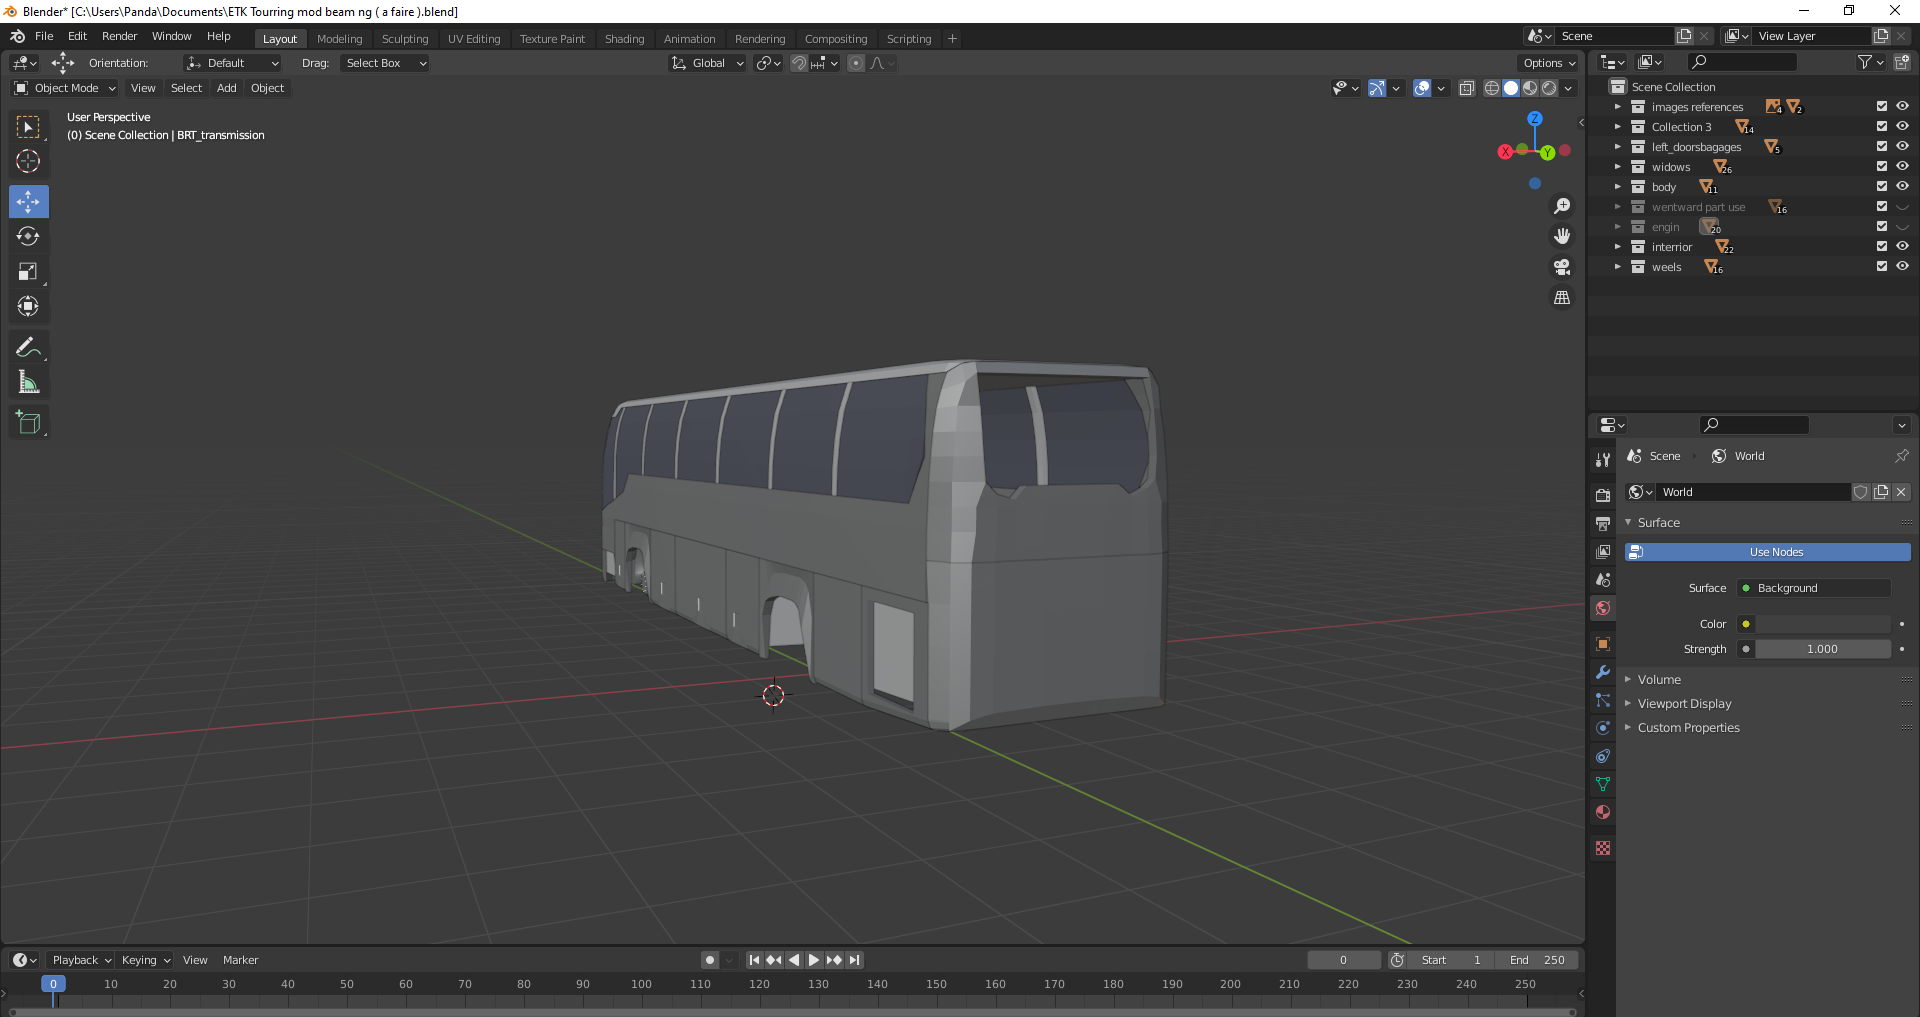Uncheck the weels collection checkbox
The height and width of the screenshot is (1017, 1920).
pos(1881,266)
